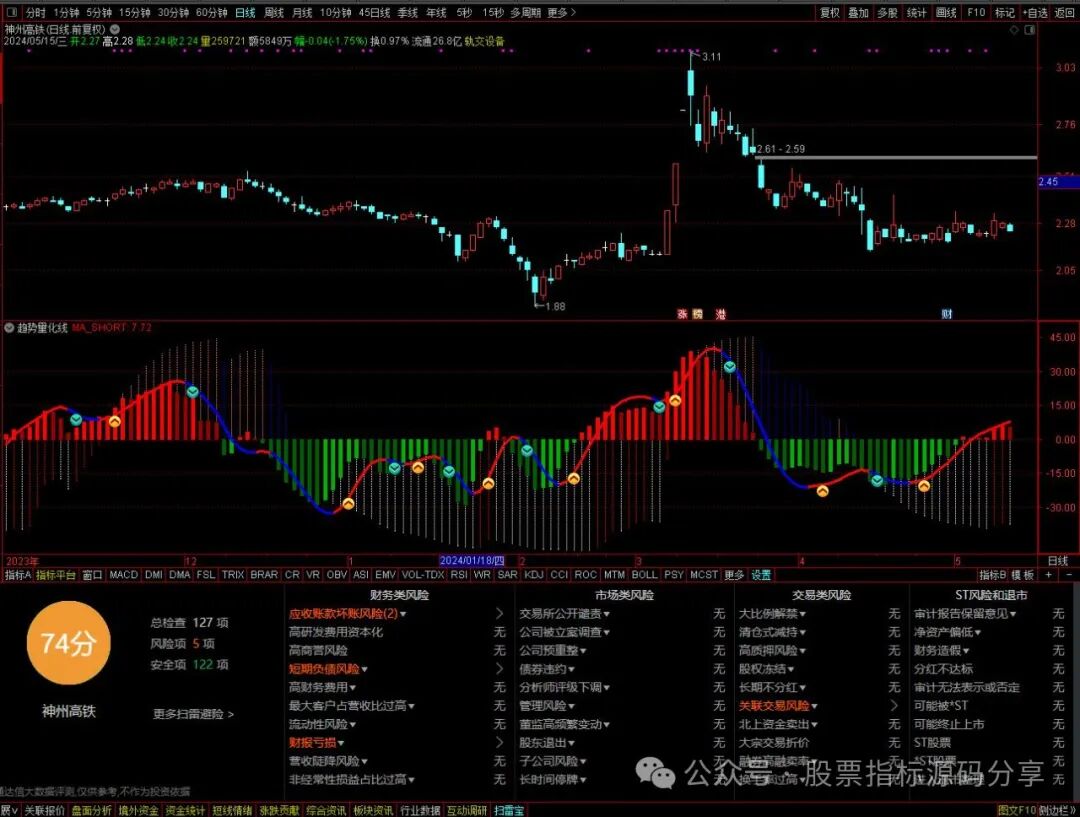Open 盘面分析 bottom tab
The width and height of the screenshot is (1080, 817).
[x=91, y=810]
